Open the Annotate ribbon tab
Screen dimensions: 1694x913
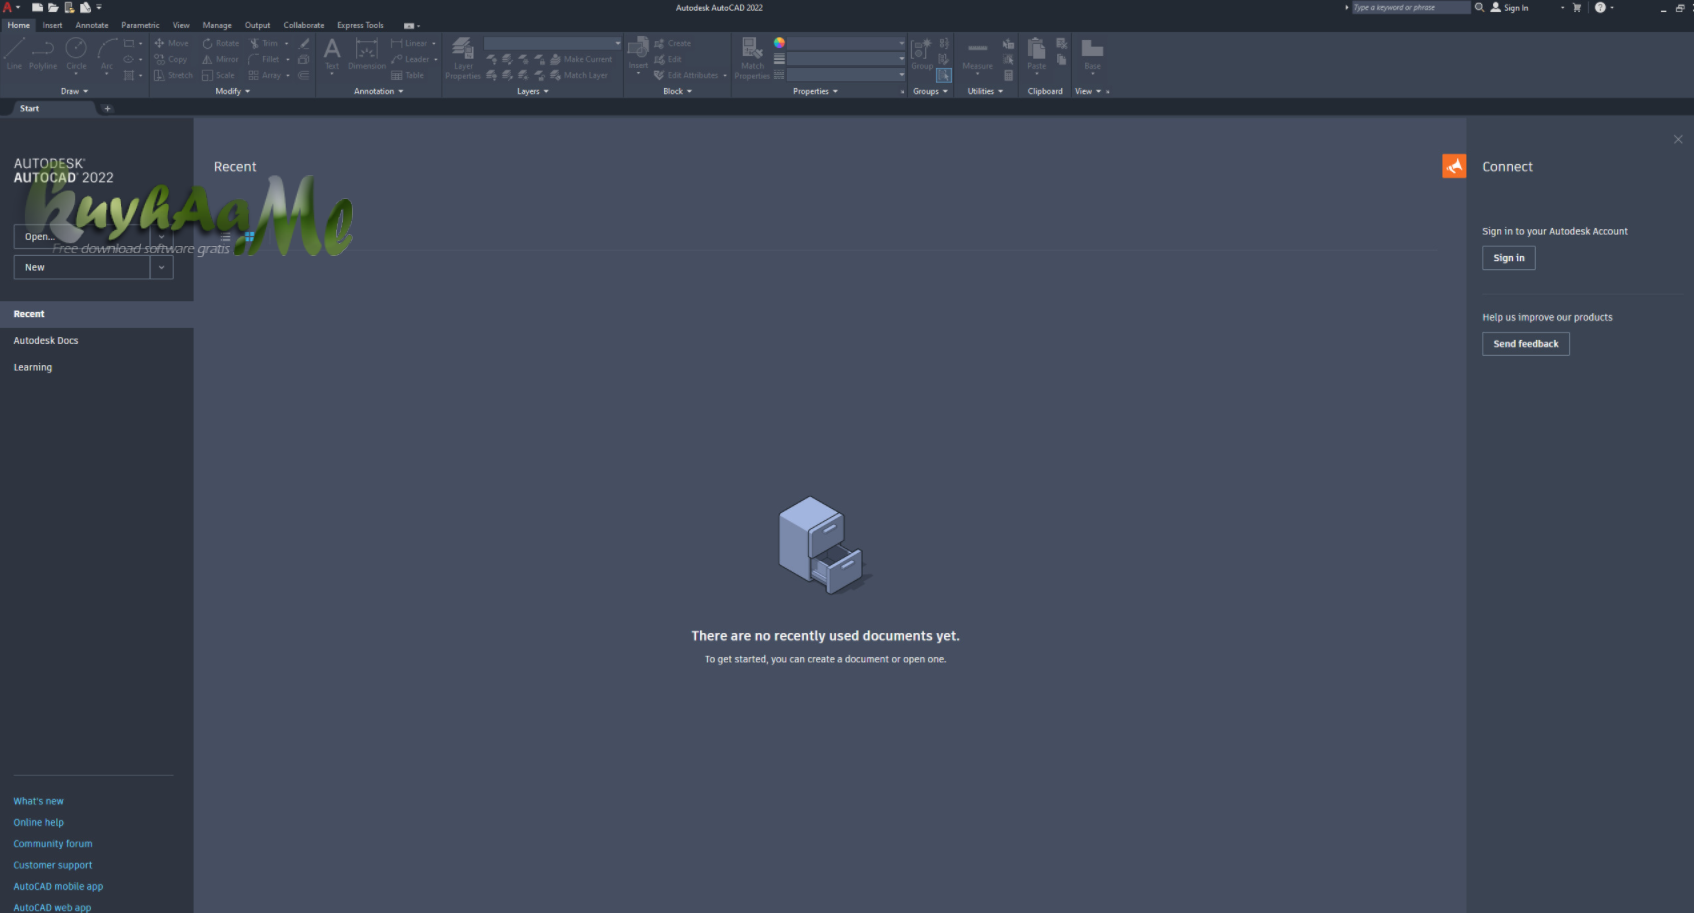click(92, 25)
